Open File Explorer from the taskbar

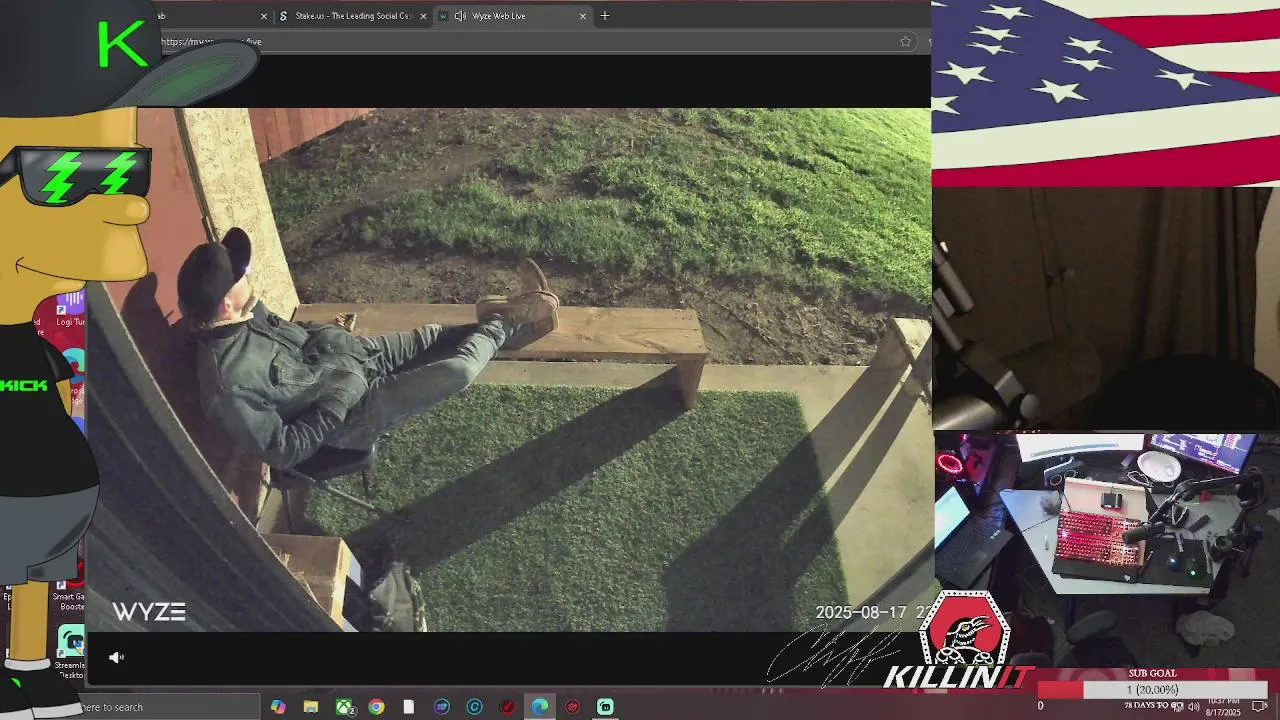[x=311, y=707]
